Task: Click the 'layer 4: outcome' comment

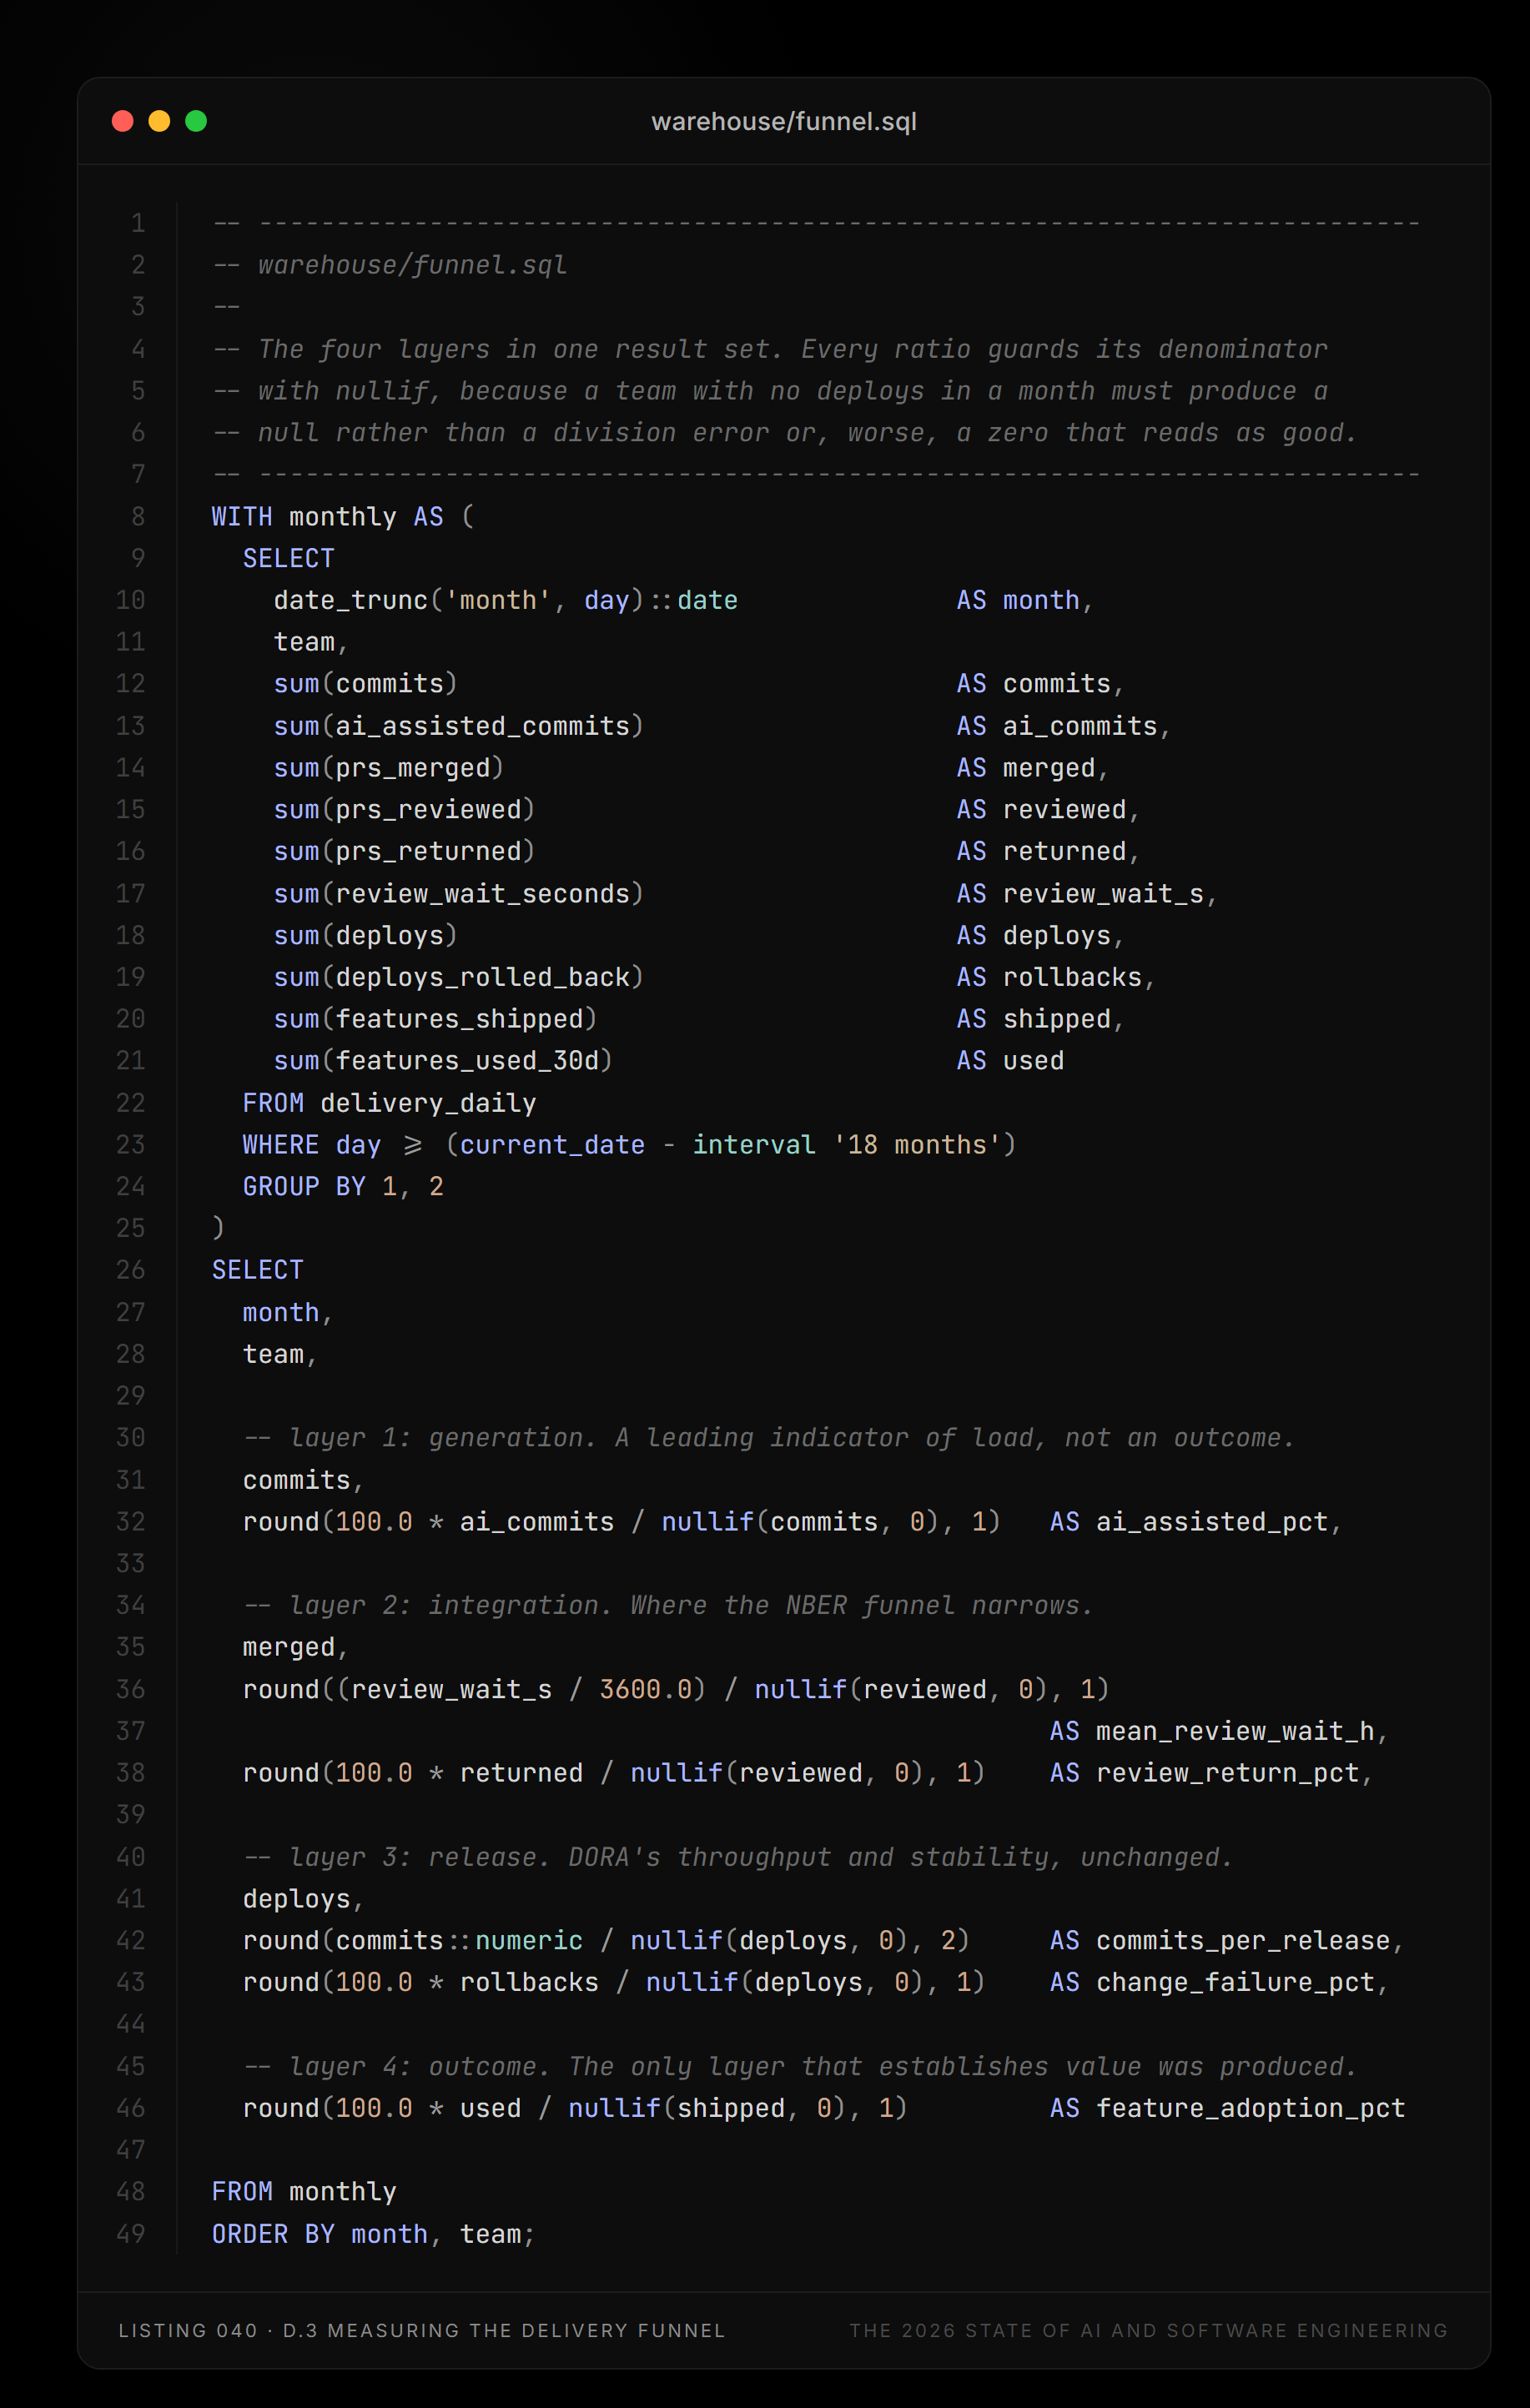Action: [800, 2067]
